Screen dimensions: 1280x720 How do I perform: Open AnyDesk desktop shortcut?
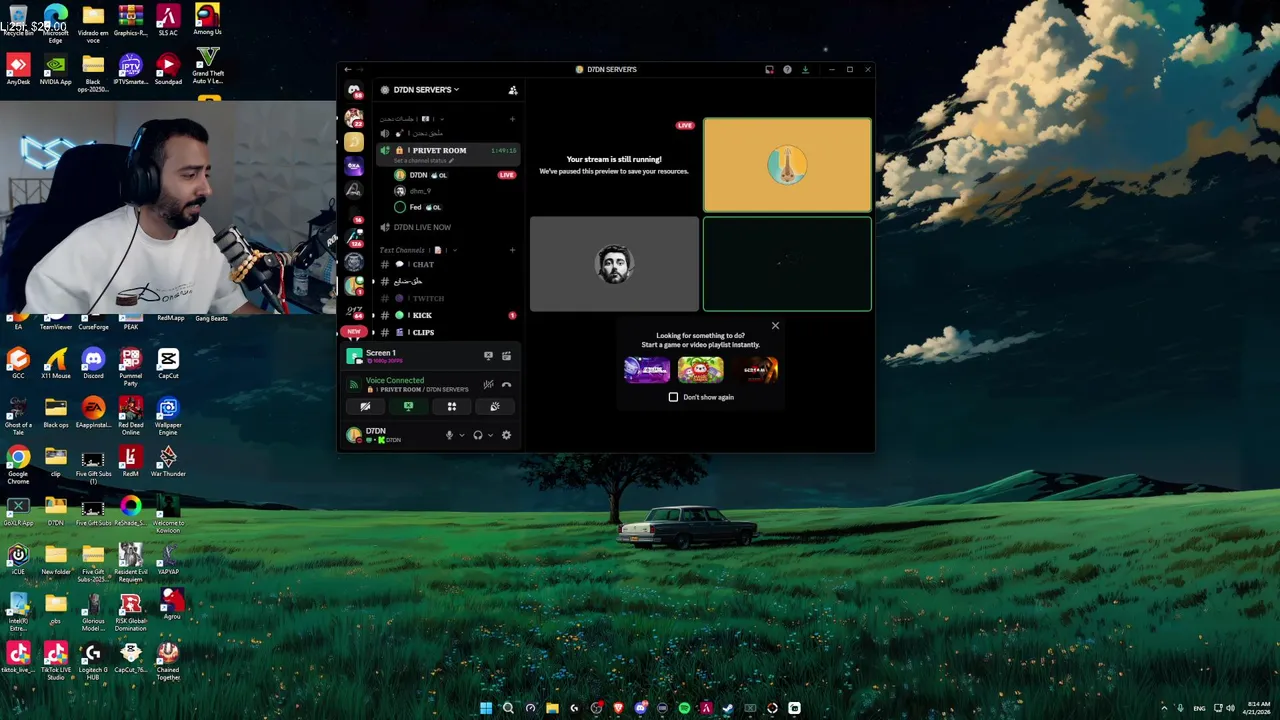pyautogui.click(x=18, y=69)
